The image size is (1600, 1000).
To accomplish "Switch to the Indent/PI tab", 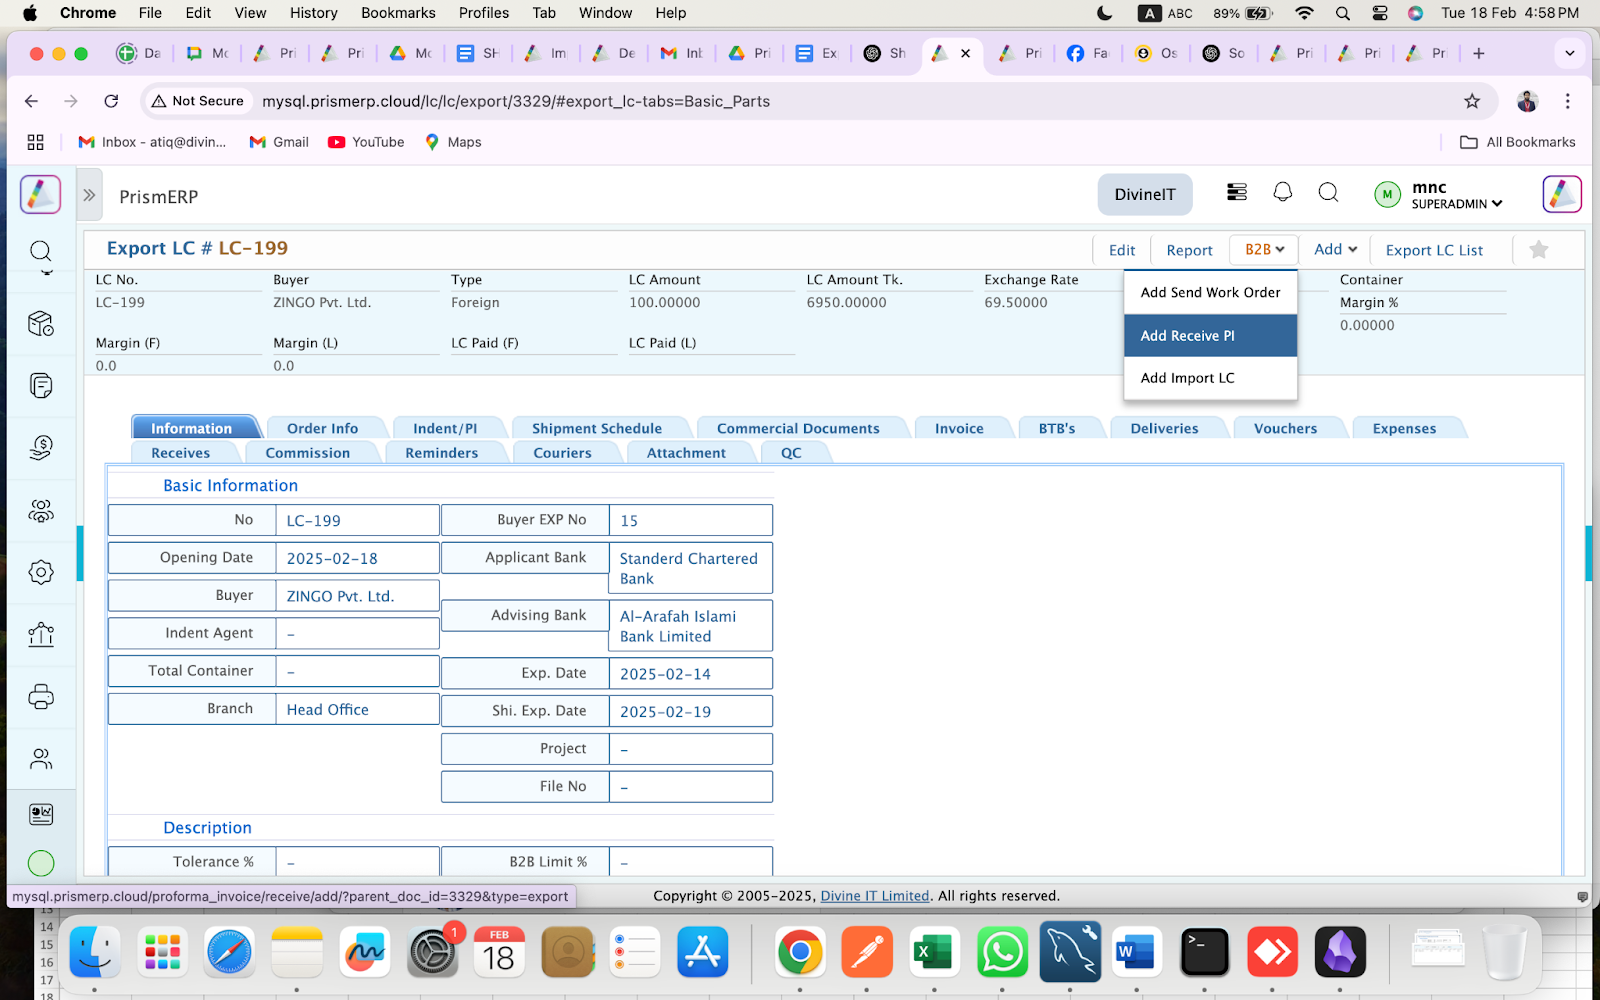I will point(445,428).
